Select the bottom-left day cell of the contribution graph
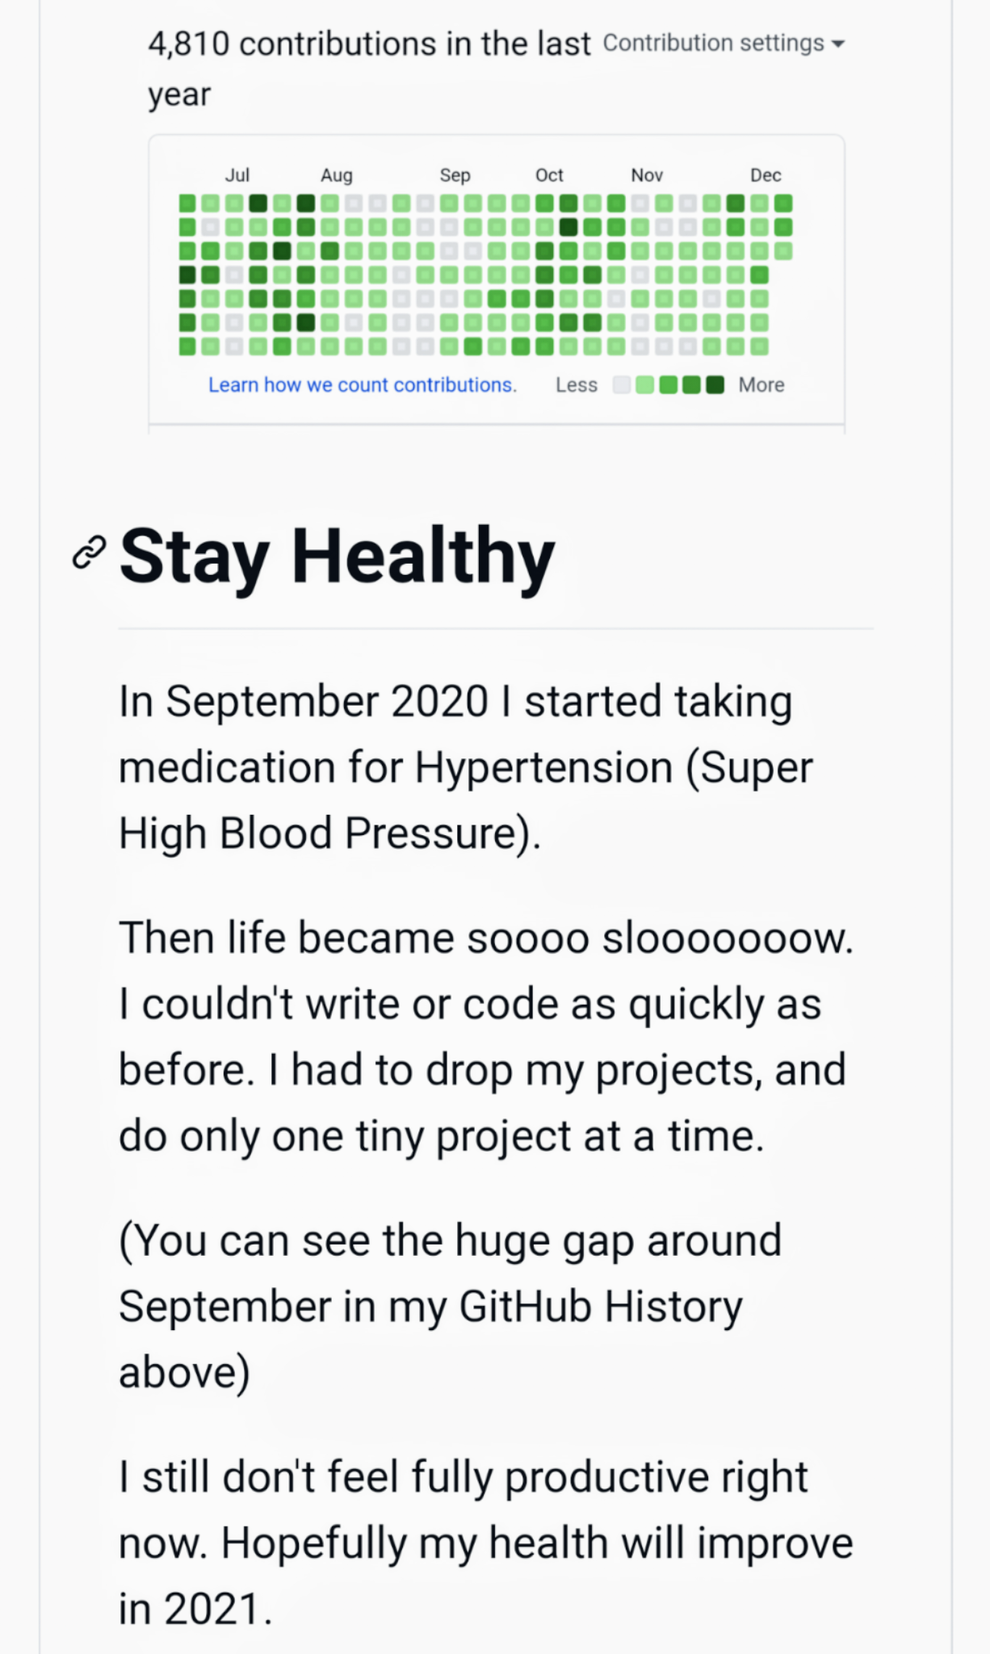This screenshot has height=1654, width=990. [x=187, y=347]
